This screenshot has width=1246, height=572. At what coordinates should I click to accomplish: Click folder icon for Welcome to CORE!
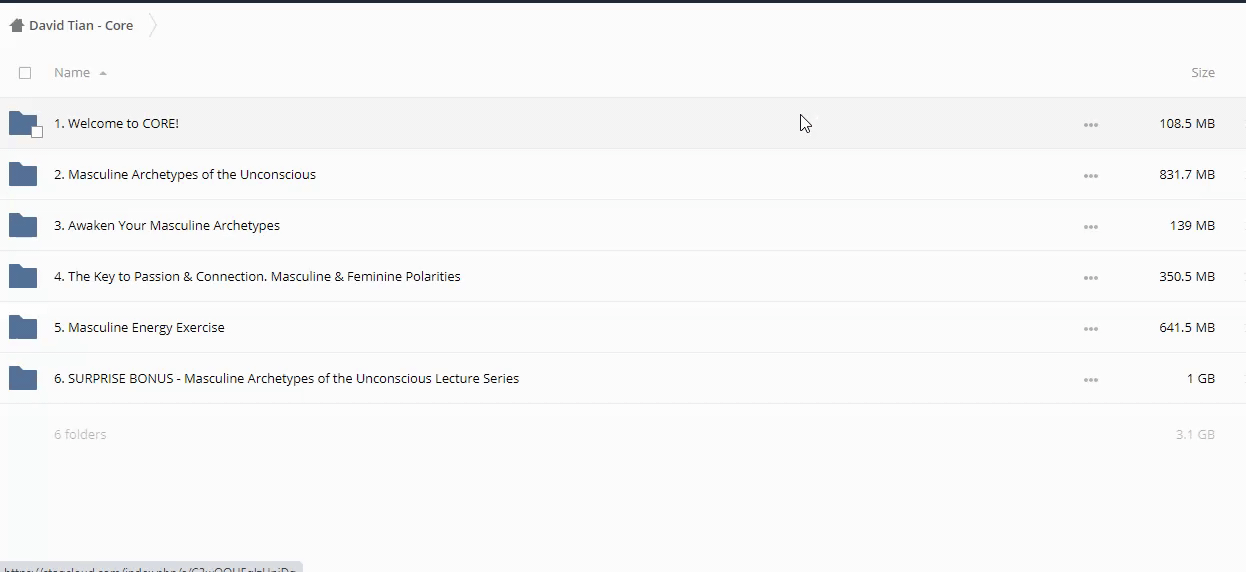[22, 122]
